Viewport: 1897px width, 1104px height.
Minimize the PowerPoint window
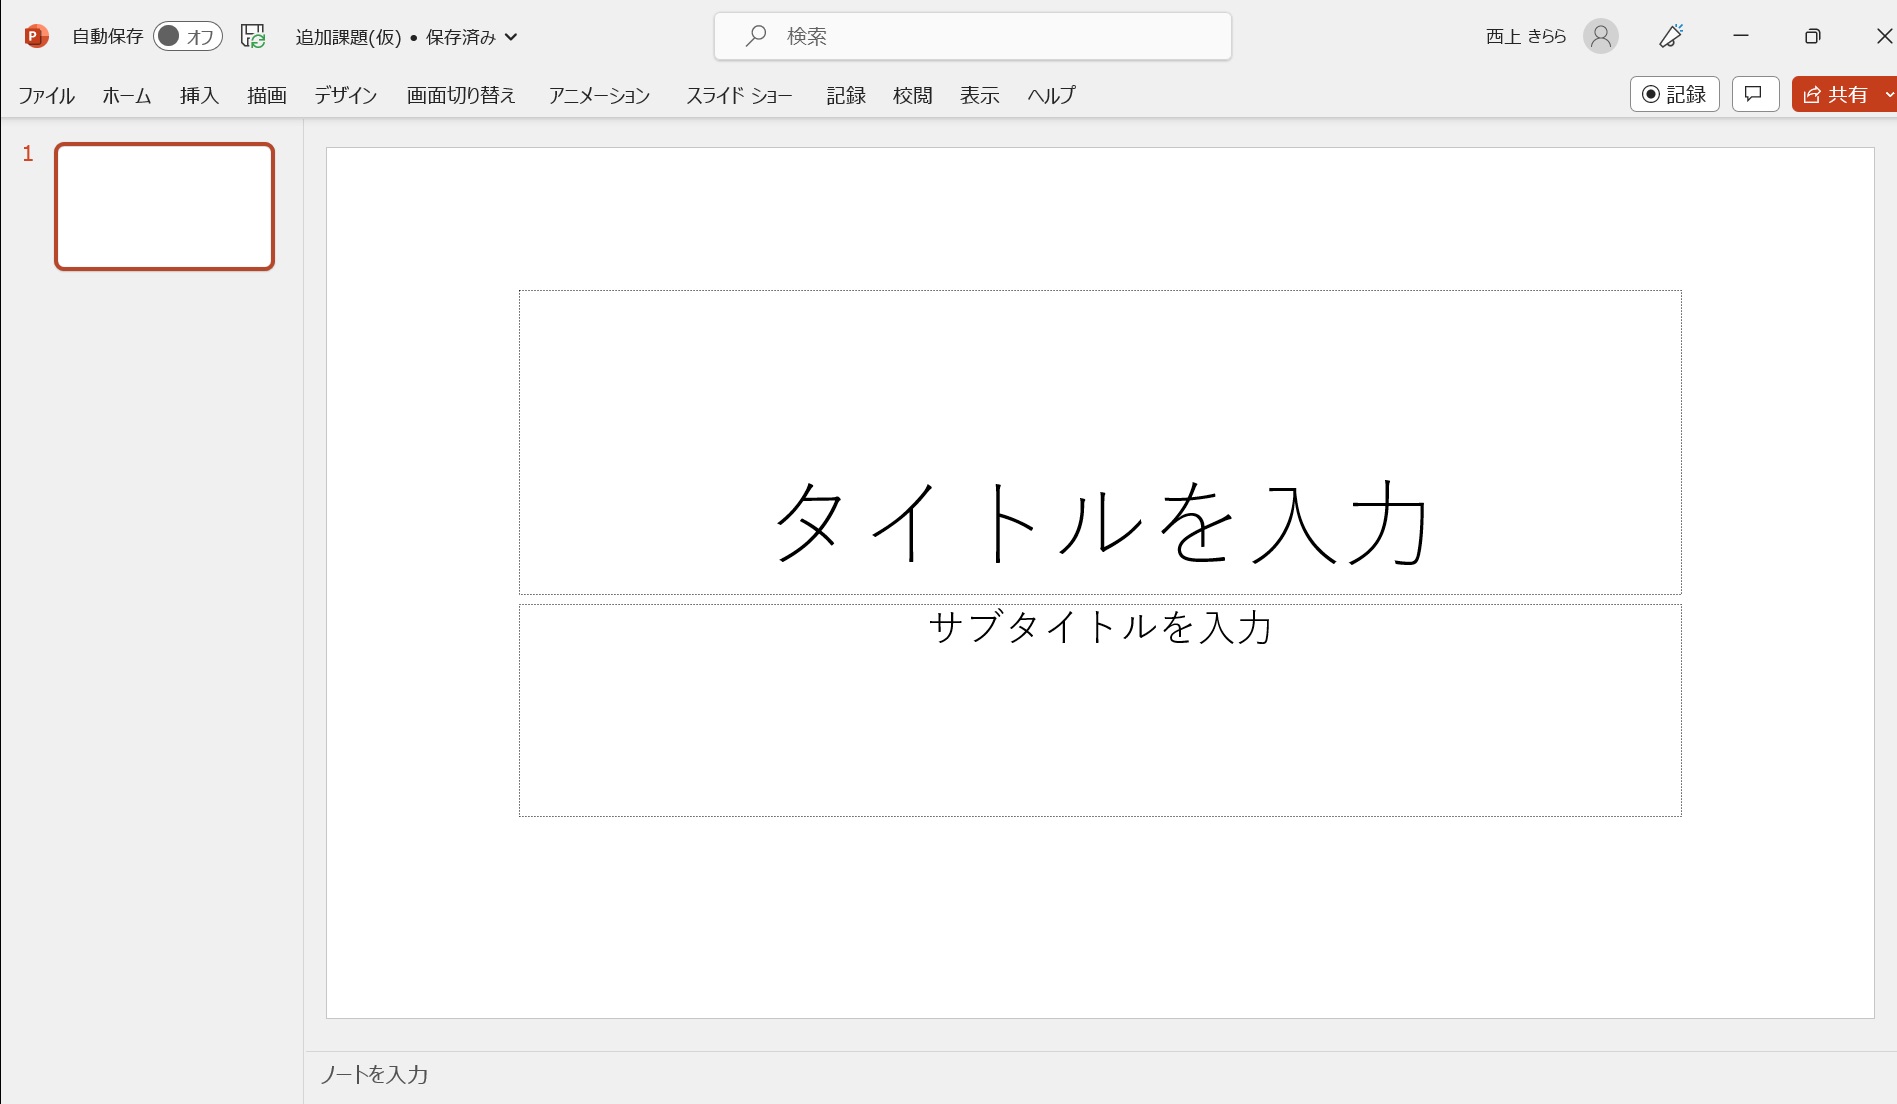[1741, 37]
